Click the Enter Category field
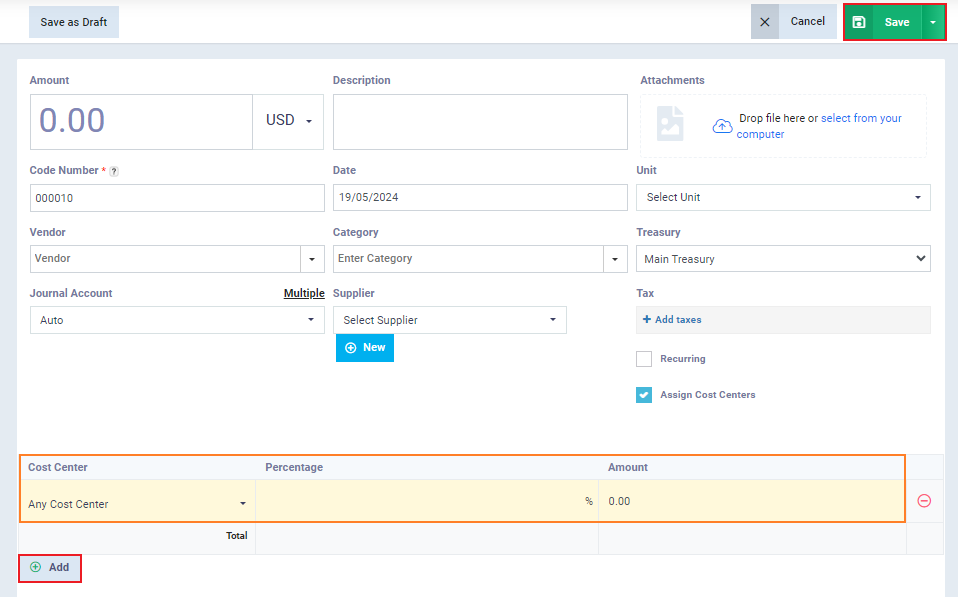 (x=468, y=259)
